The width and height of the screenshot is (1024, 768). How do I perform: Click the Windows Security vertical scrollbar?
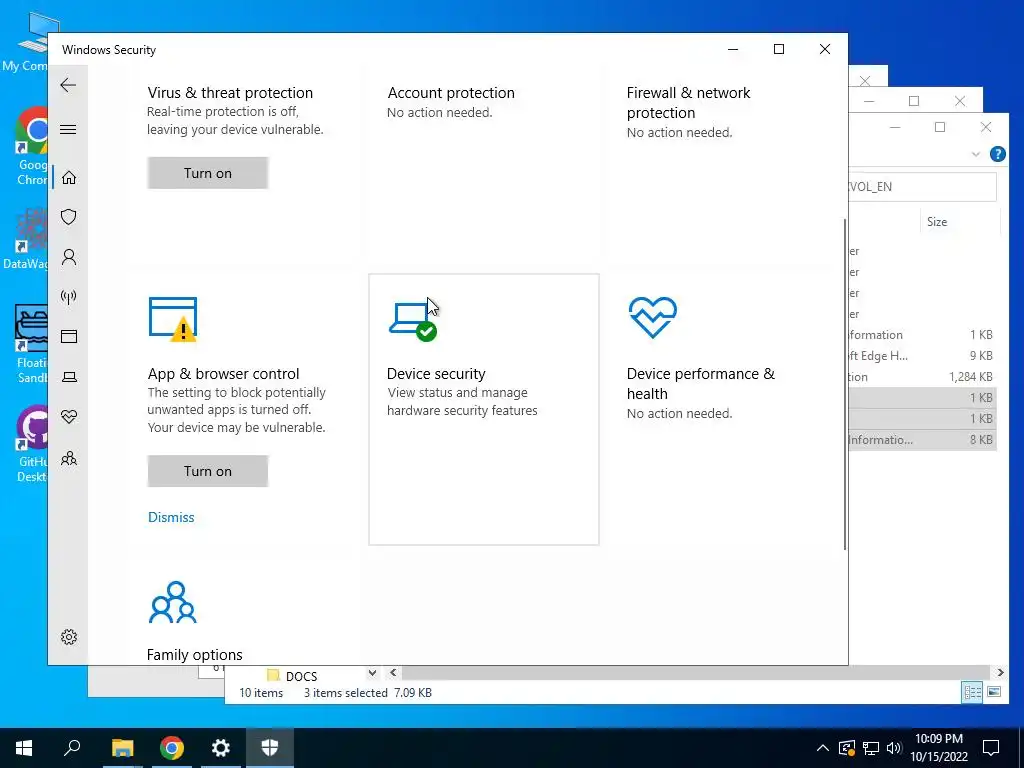[x=844, y=384]
